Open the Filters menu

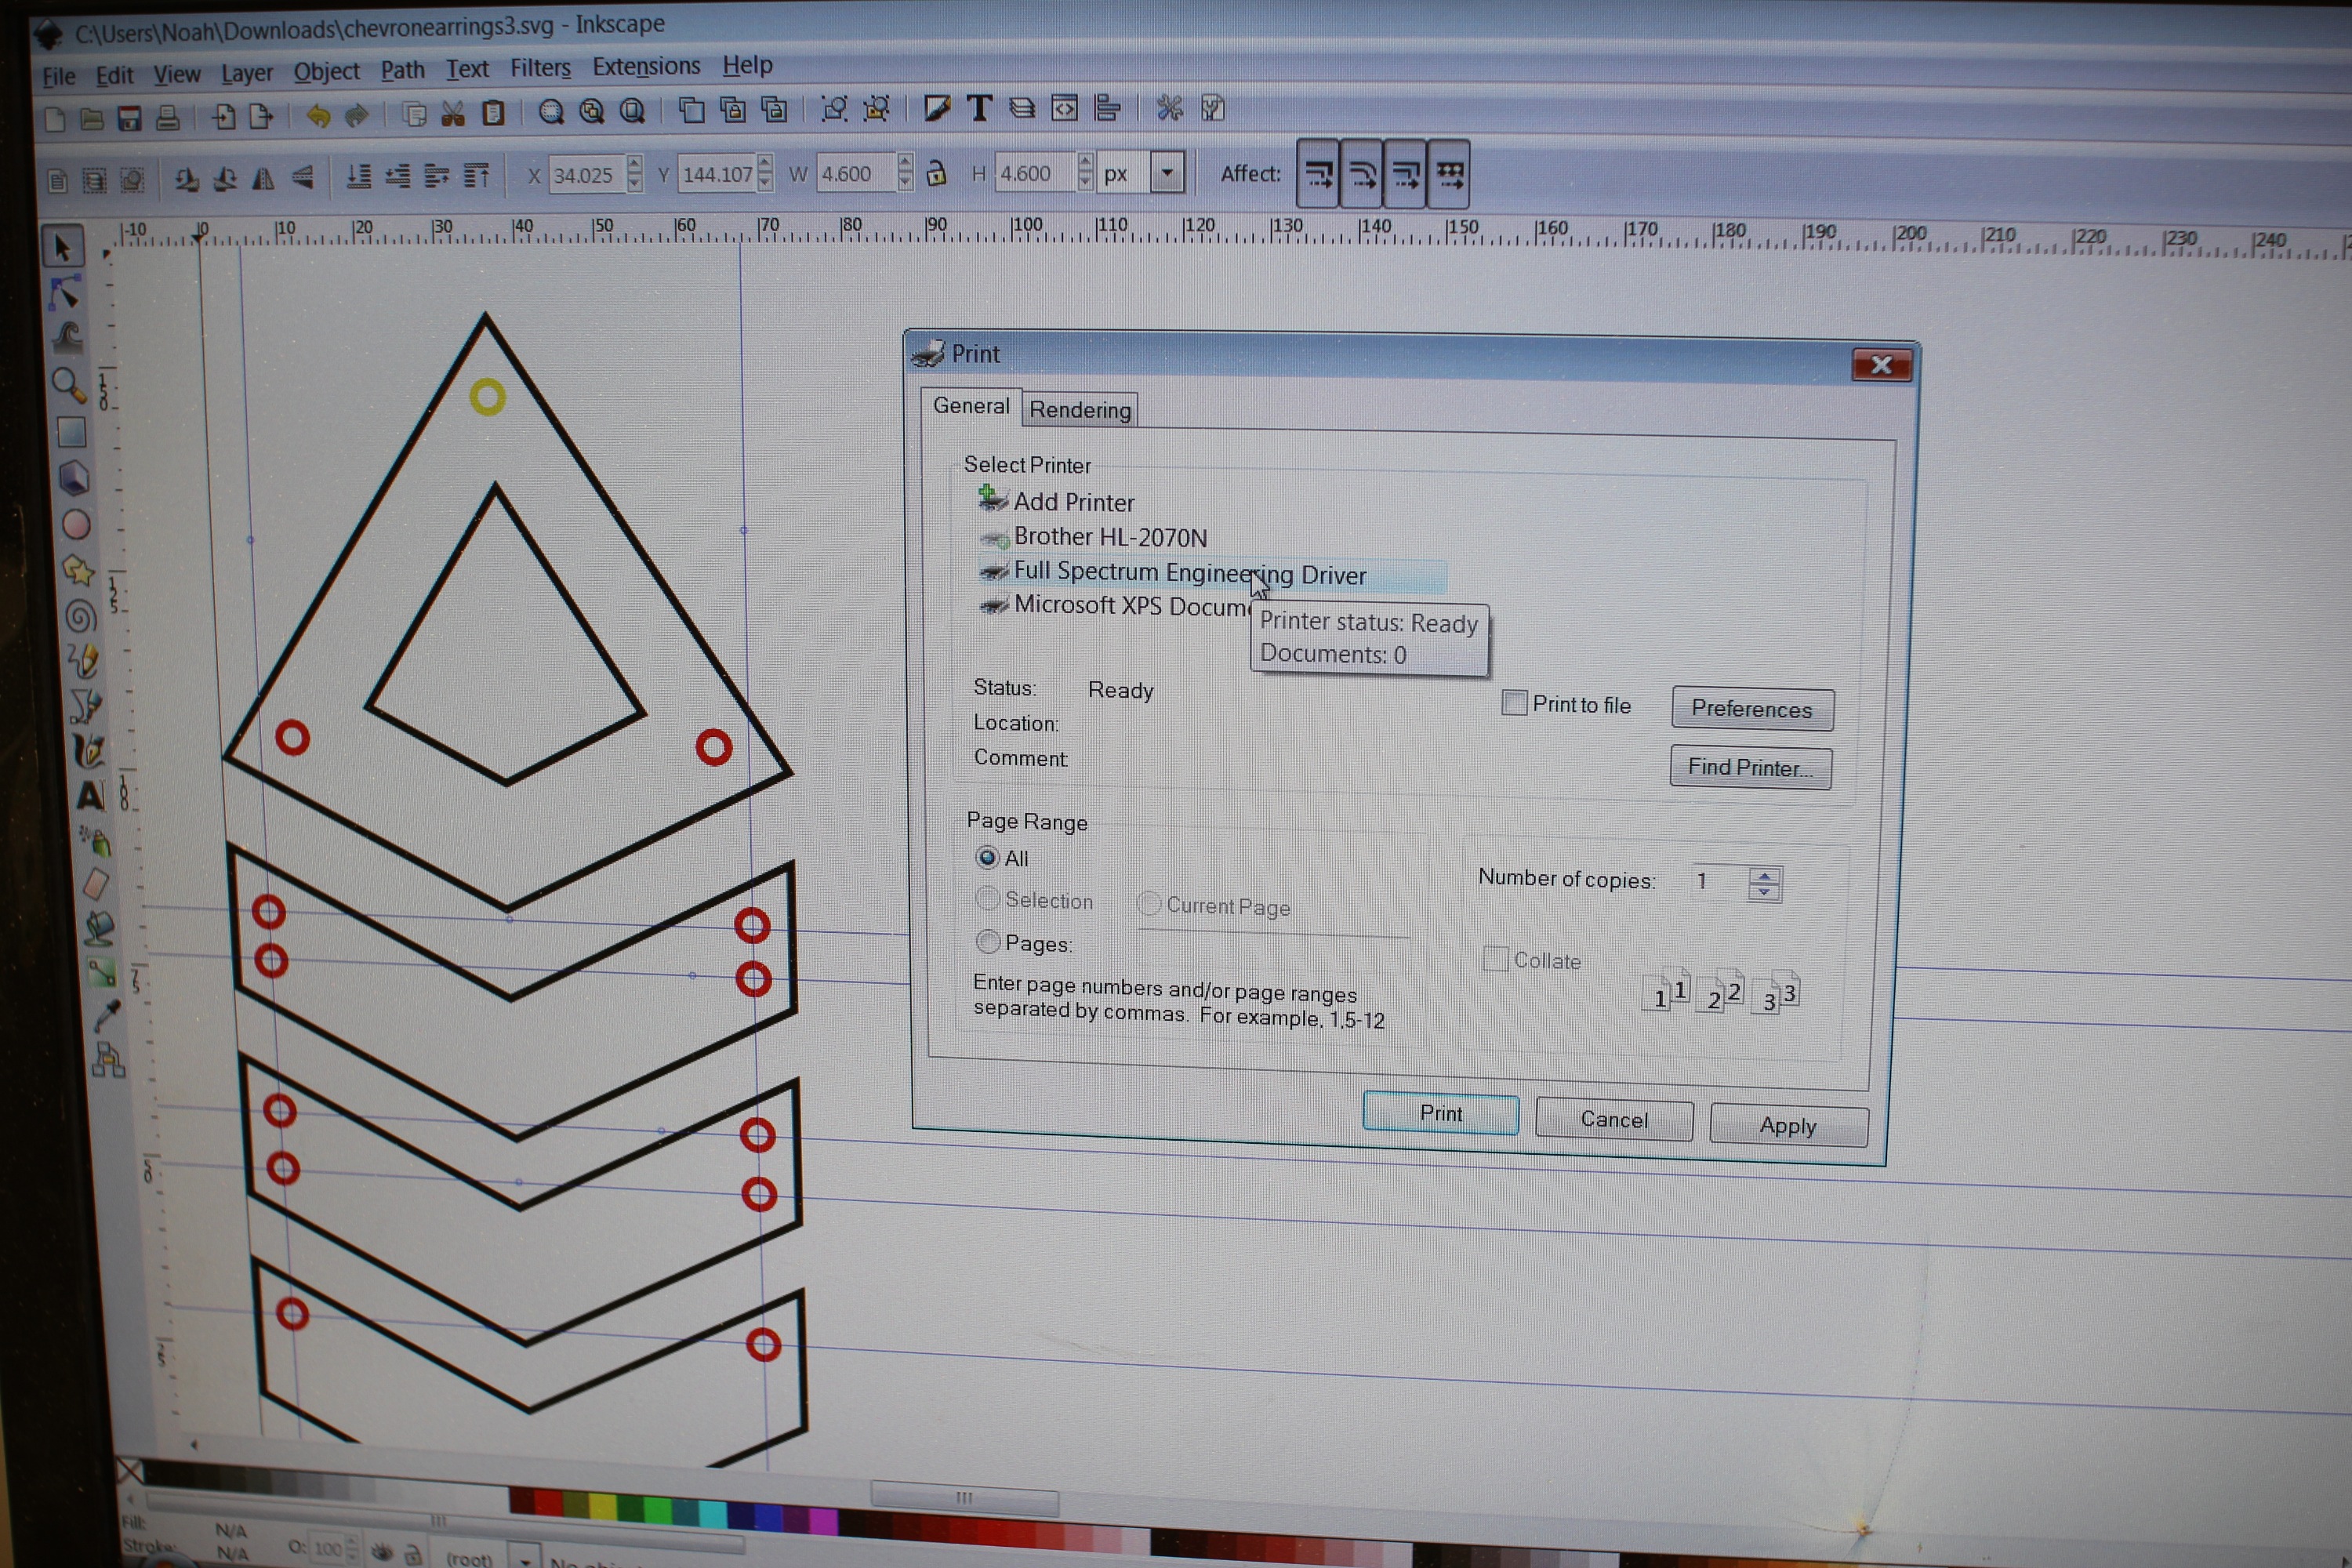(540, 69)
